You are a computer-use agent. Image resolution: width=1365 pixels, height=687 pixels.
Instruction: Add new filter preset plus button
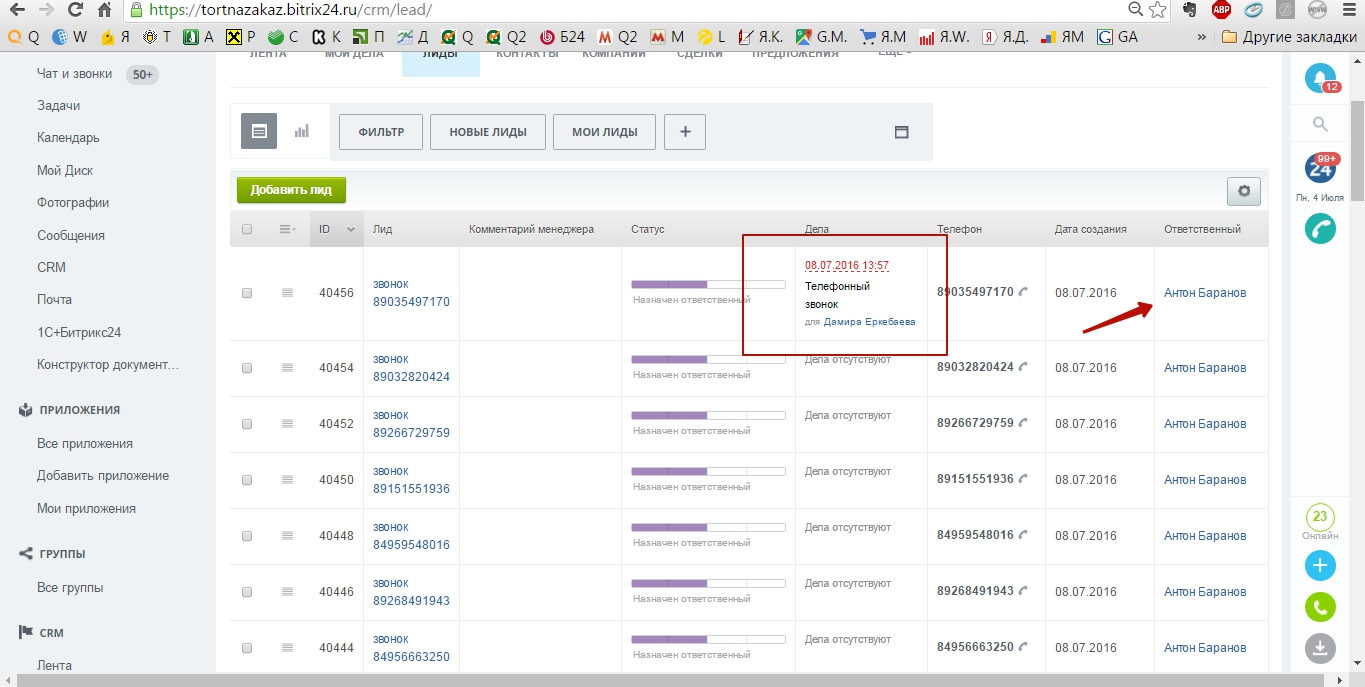pyautogui.click(x=685, y=131)
